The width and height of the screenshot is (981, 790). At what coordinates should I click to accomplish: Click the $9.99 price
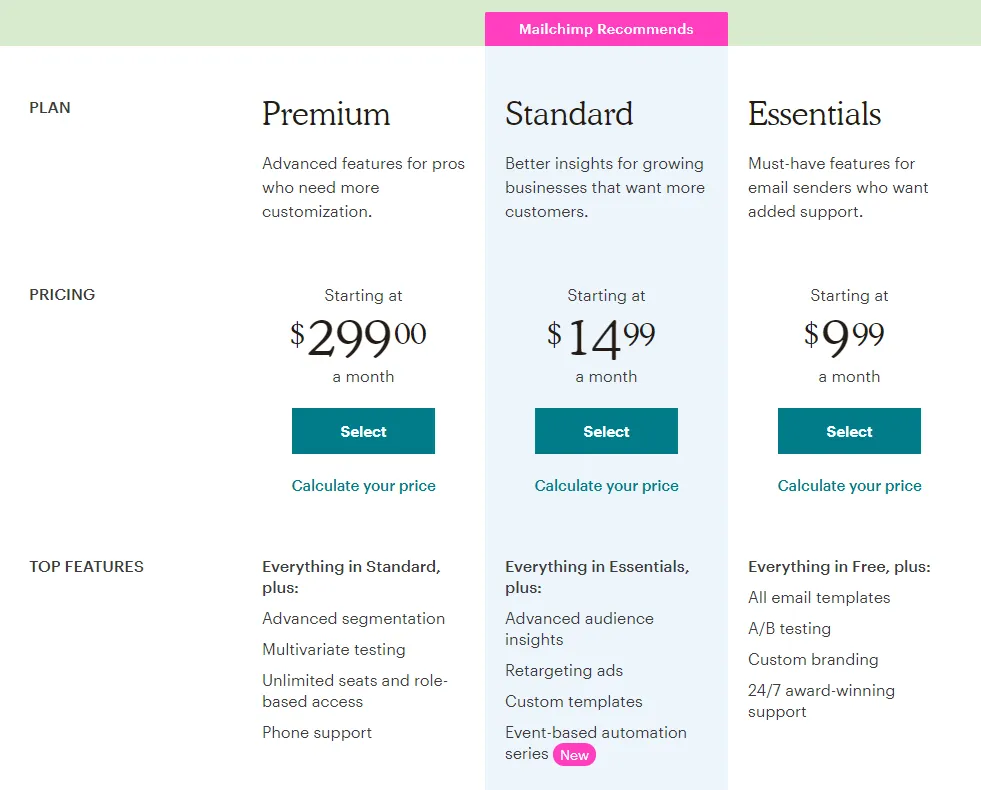tap(844, 338)
